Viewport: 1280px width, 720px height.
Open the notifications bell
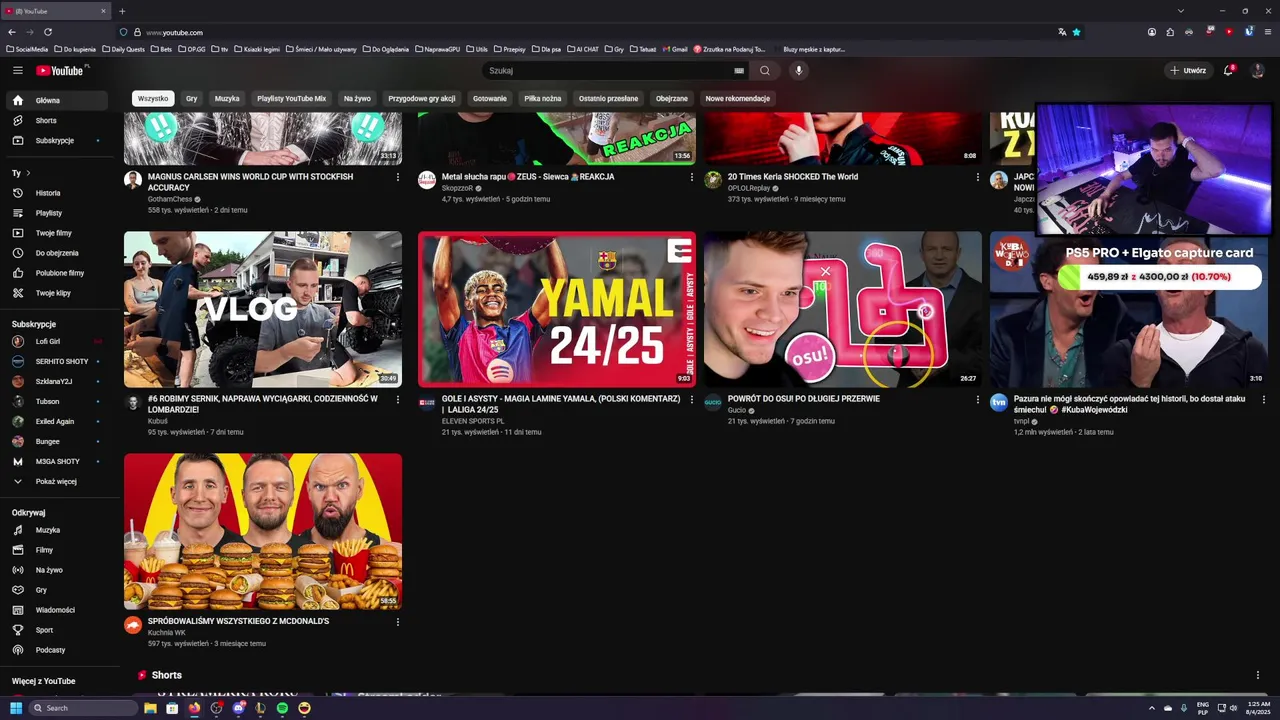coord(1229,70)
